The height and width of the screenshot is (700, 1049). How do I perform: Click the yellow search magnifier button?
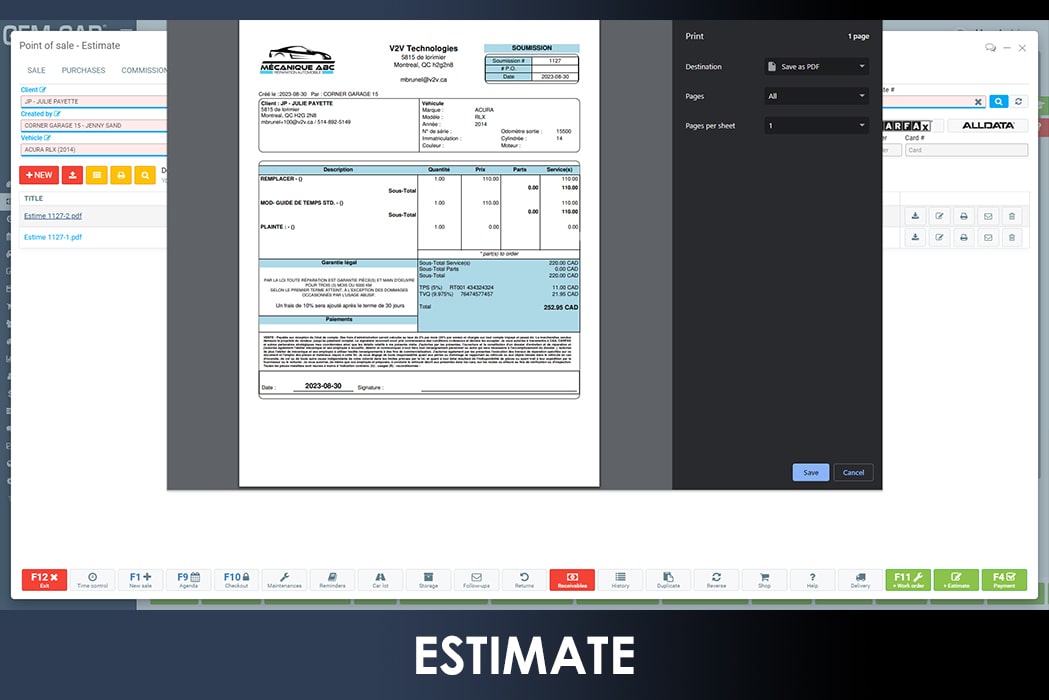pos(145,175)
